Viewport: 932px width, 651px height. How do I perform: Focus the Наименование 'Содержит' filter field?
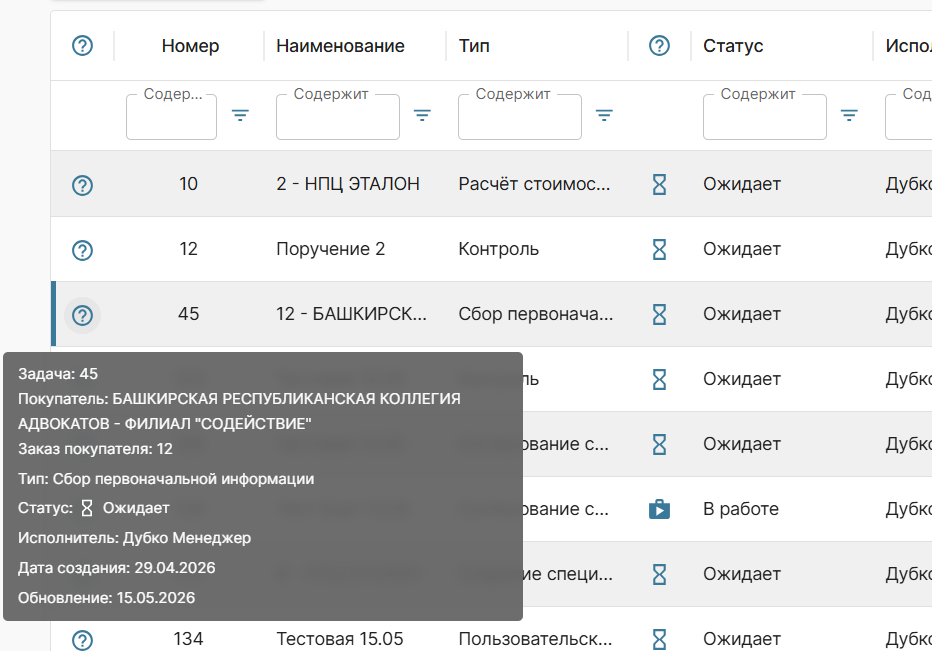coord(338,117)
